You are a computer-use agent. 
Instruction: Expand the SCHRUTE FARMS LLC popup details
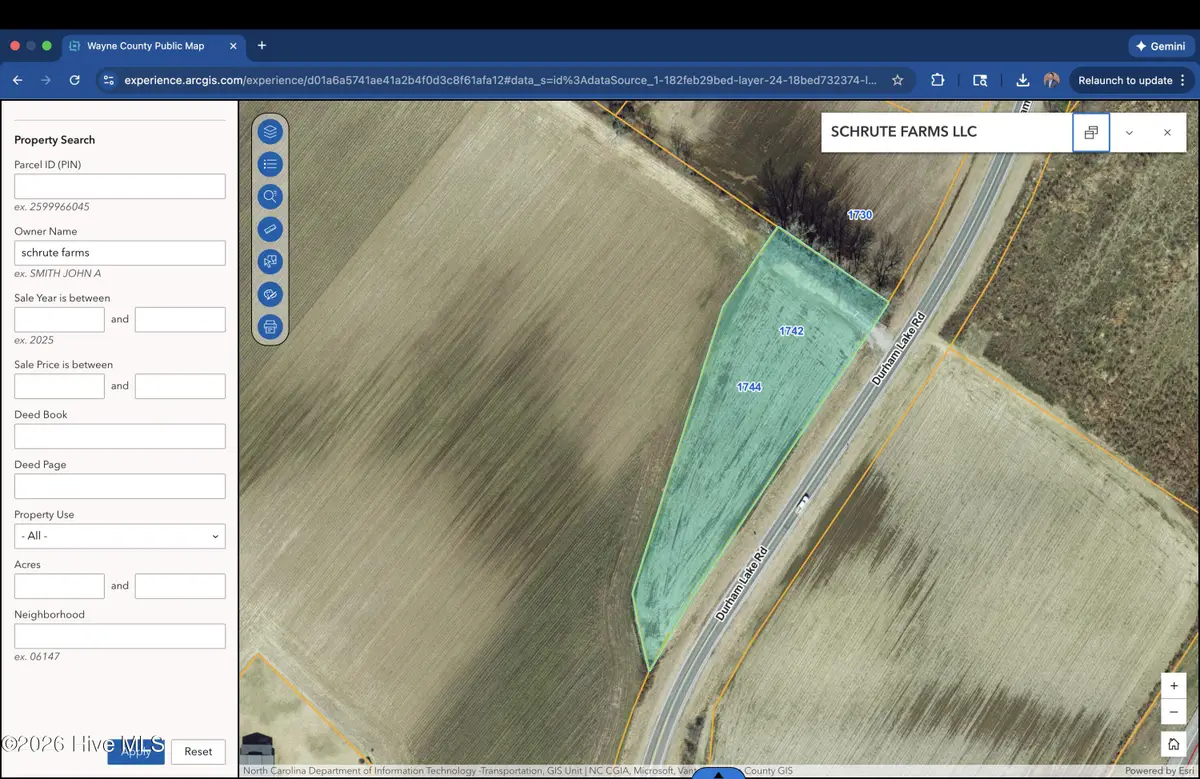pos(1129,132)
